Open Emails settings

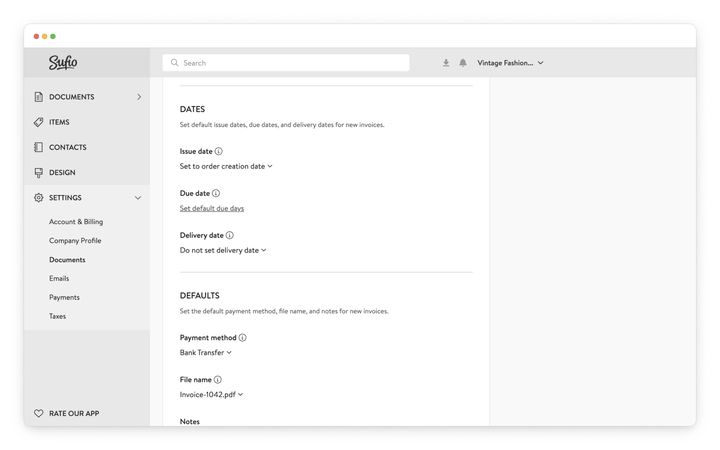click(59, 278)
